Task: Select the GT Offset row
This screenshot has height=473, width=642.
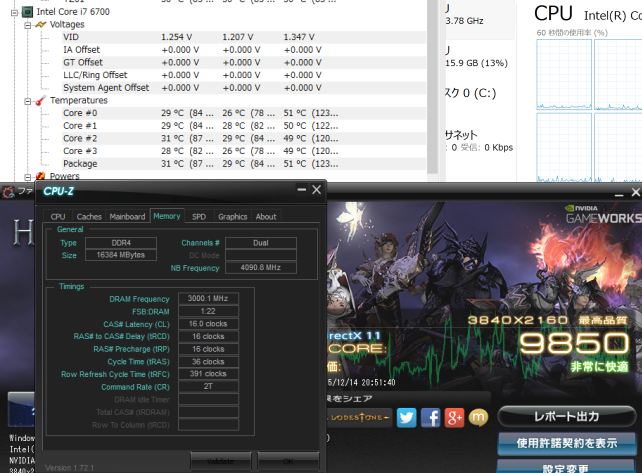Action: 243,63
